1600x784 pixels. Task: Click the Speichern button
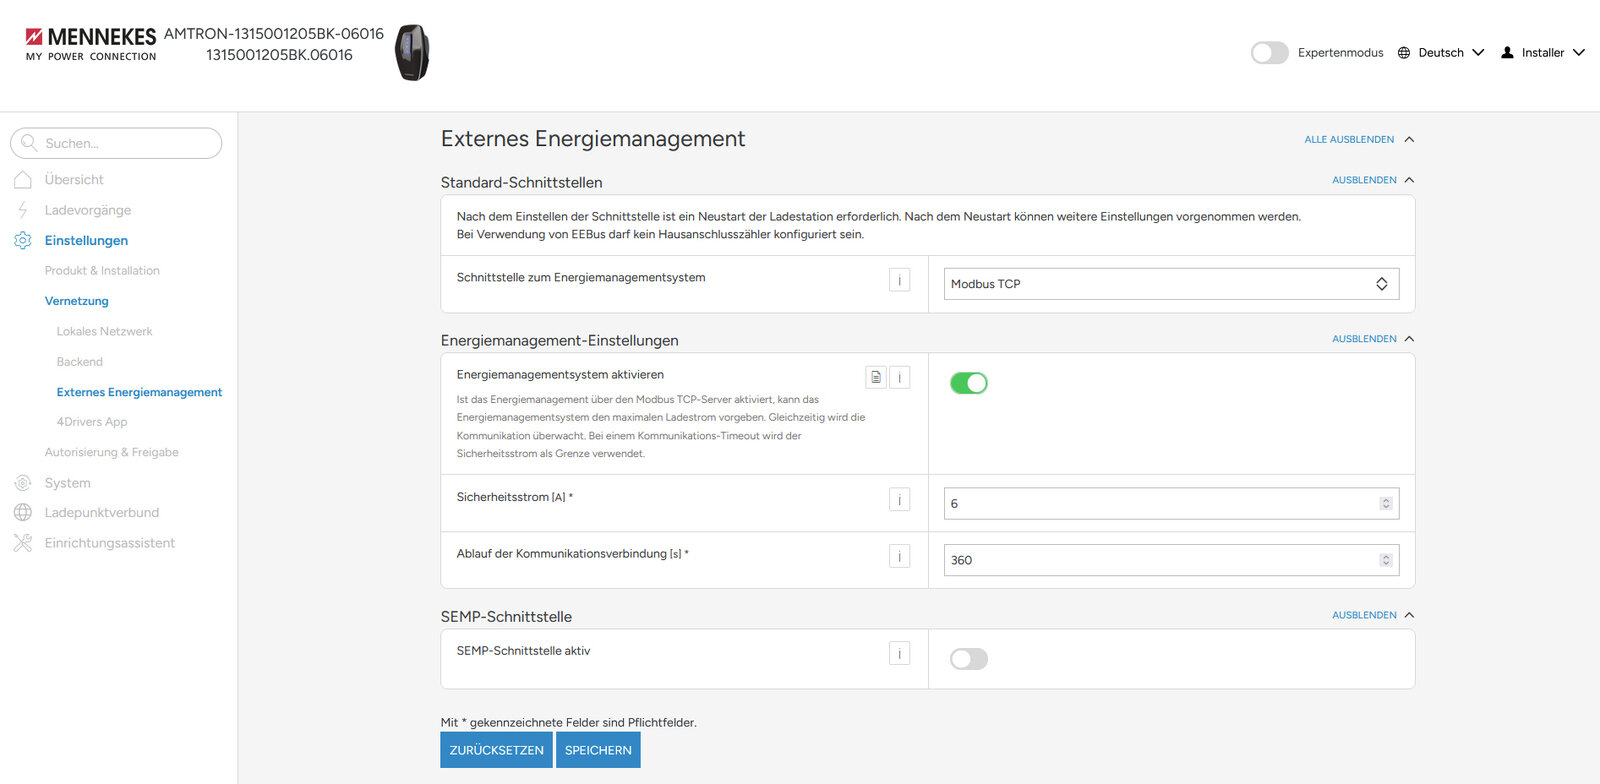(x=598, y=750)
